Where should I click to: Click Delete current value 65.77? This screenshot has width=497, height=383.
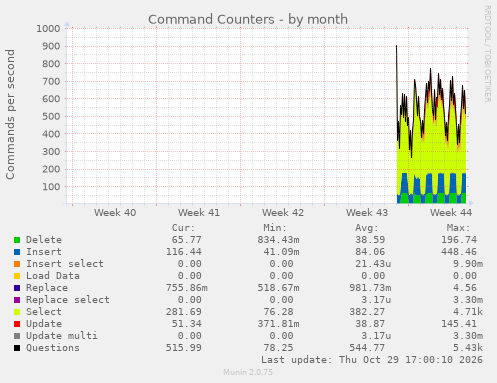(187, 240)
